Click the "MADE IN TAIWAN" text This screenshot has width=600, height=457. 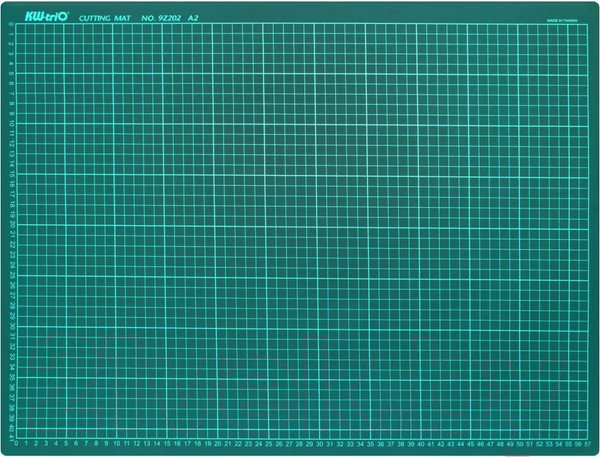tap(562, 21)
